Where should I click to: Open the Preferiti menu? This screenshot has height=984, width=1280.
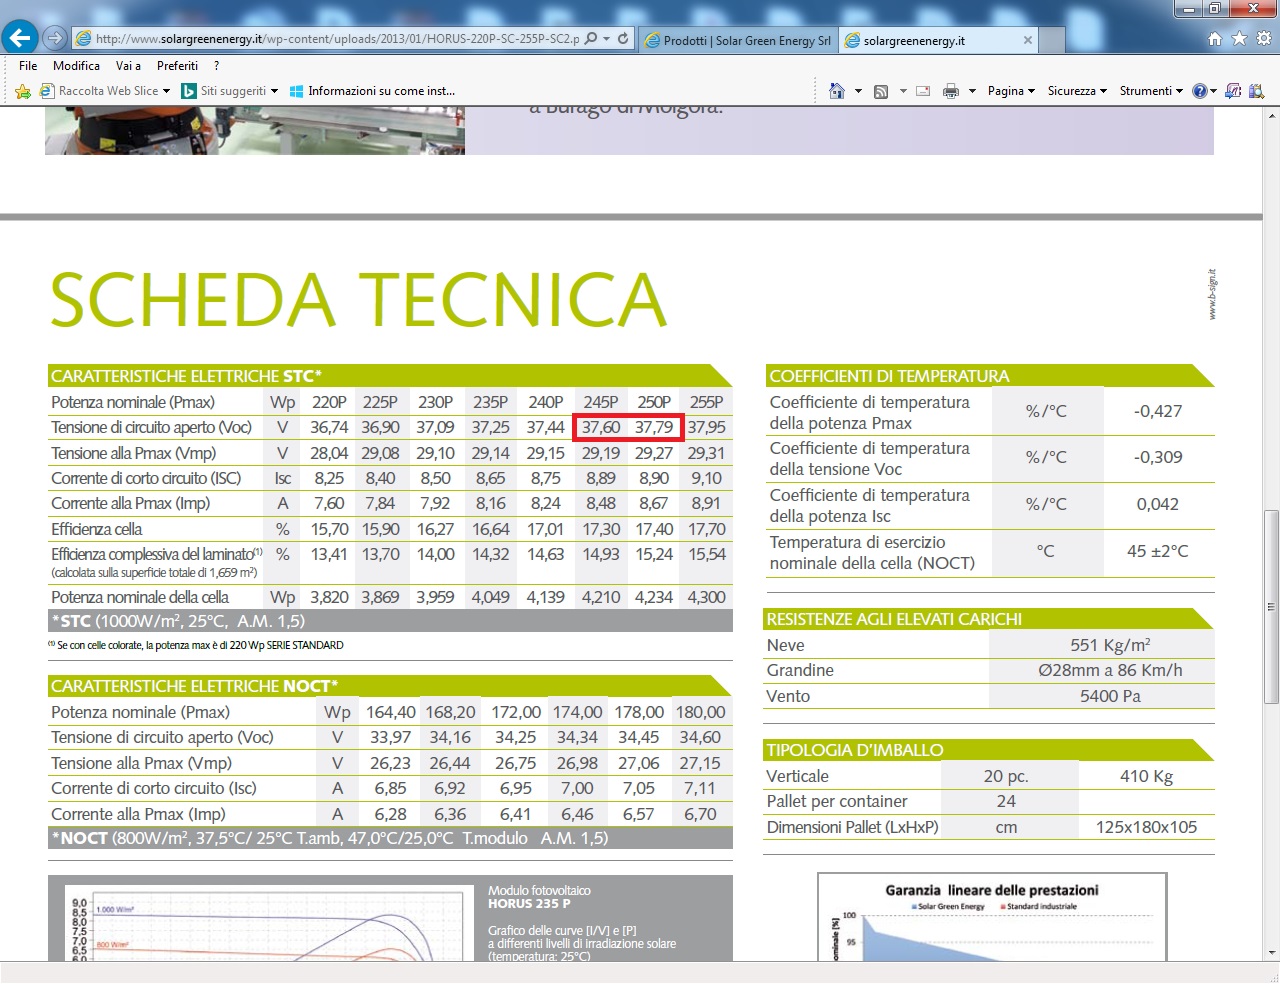tap(177, 65)
